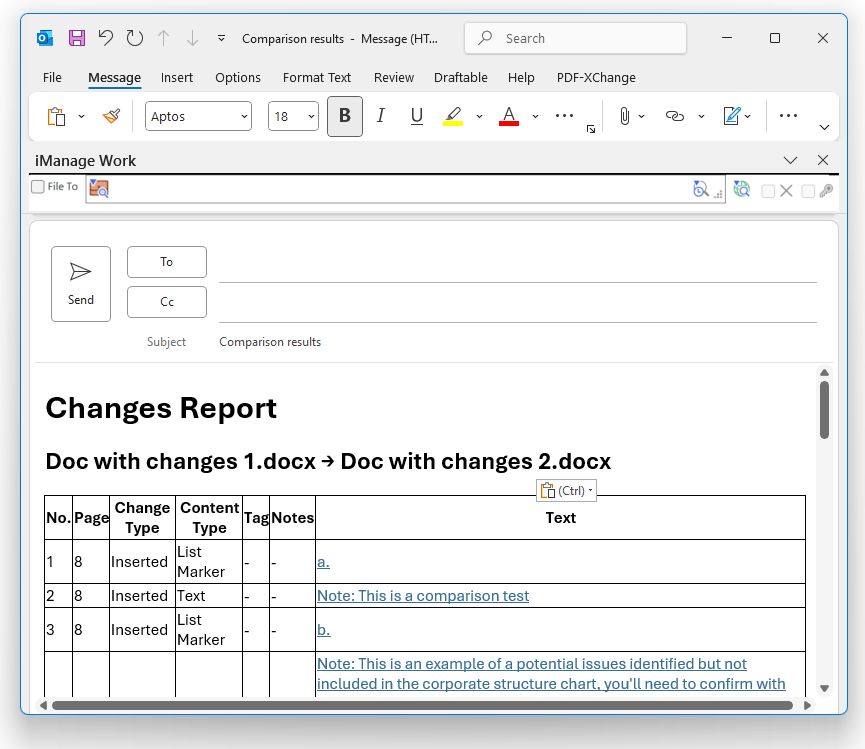865x749 pixels.
Task: Open the Signature pen icon
Action: (x=731, y=116)
